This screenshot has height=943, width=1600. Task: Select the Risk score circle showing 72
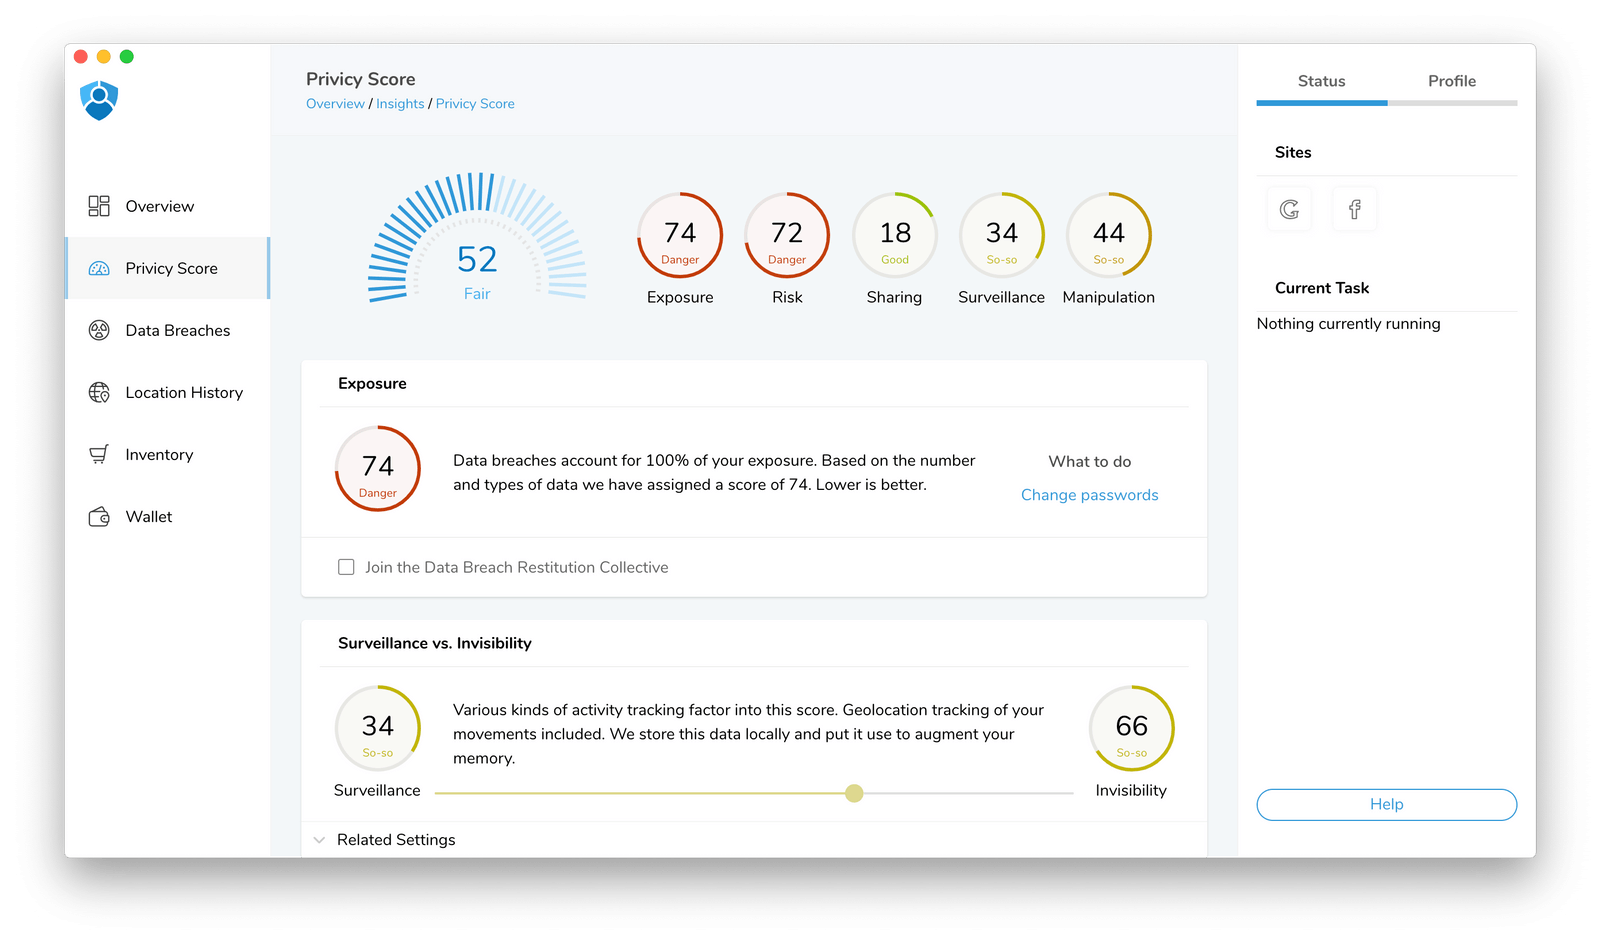[x=787, y=235]
